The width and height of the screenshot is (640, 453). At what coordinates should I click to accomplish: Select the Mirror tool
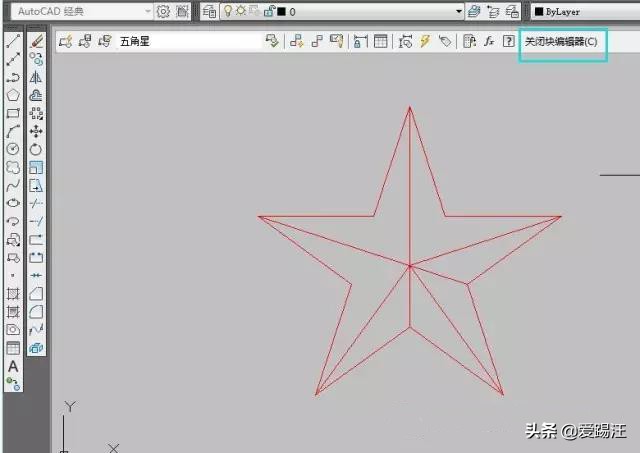click(x=36, y=77)
